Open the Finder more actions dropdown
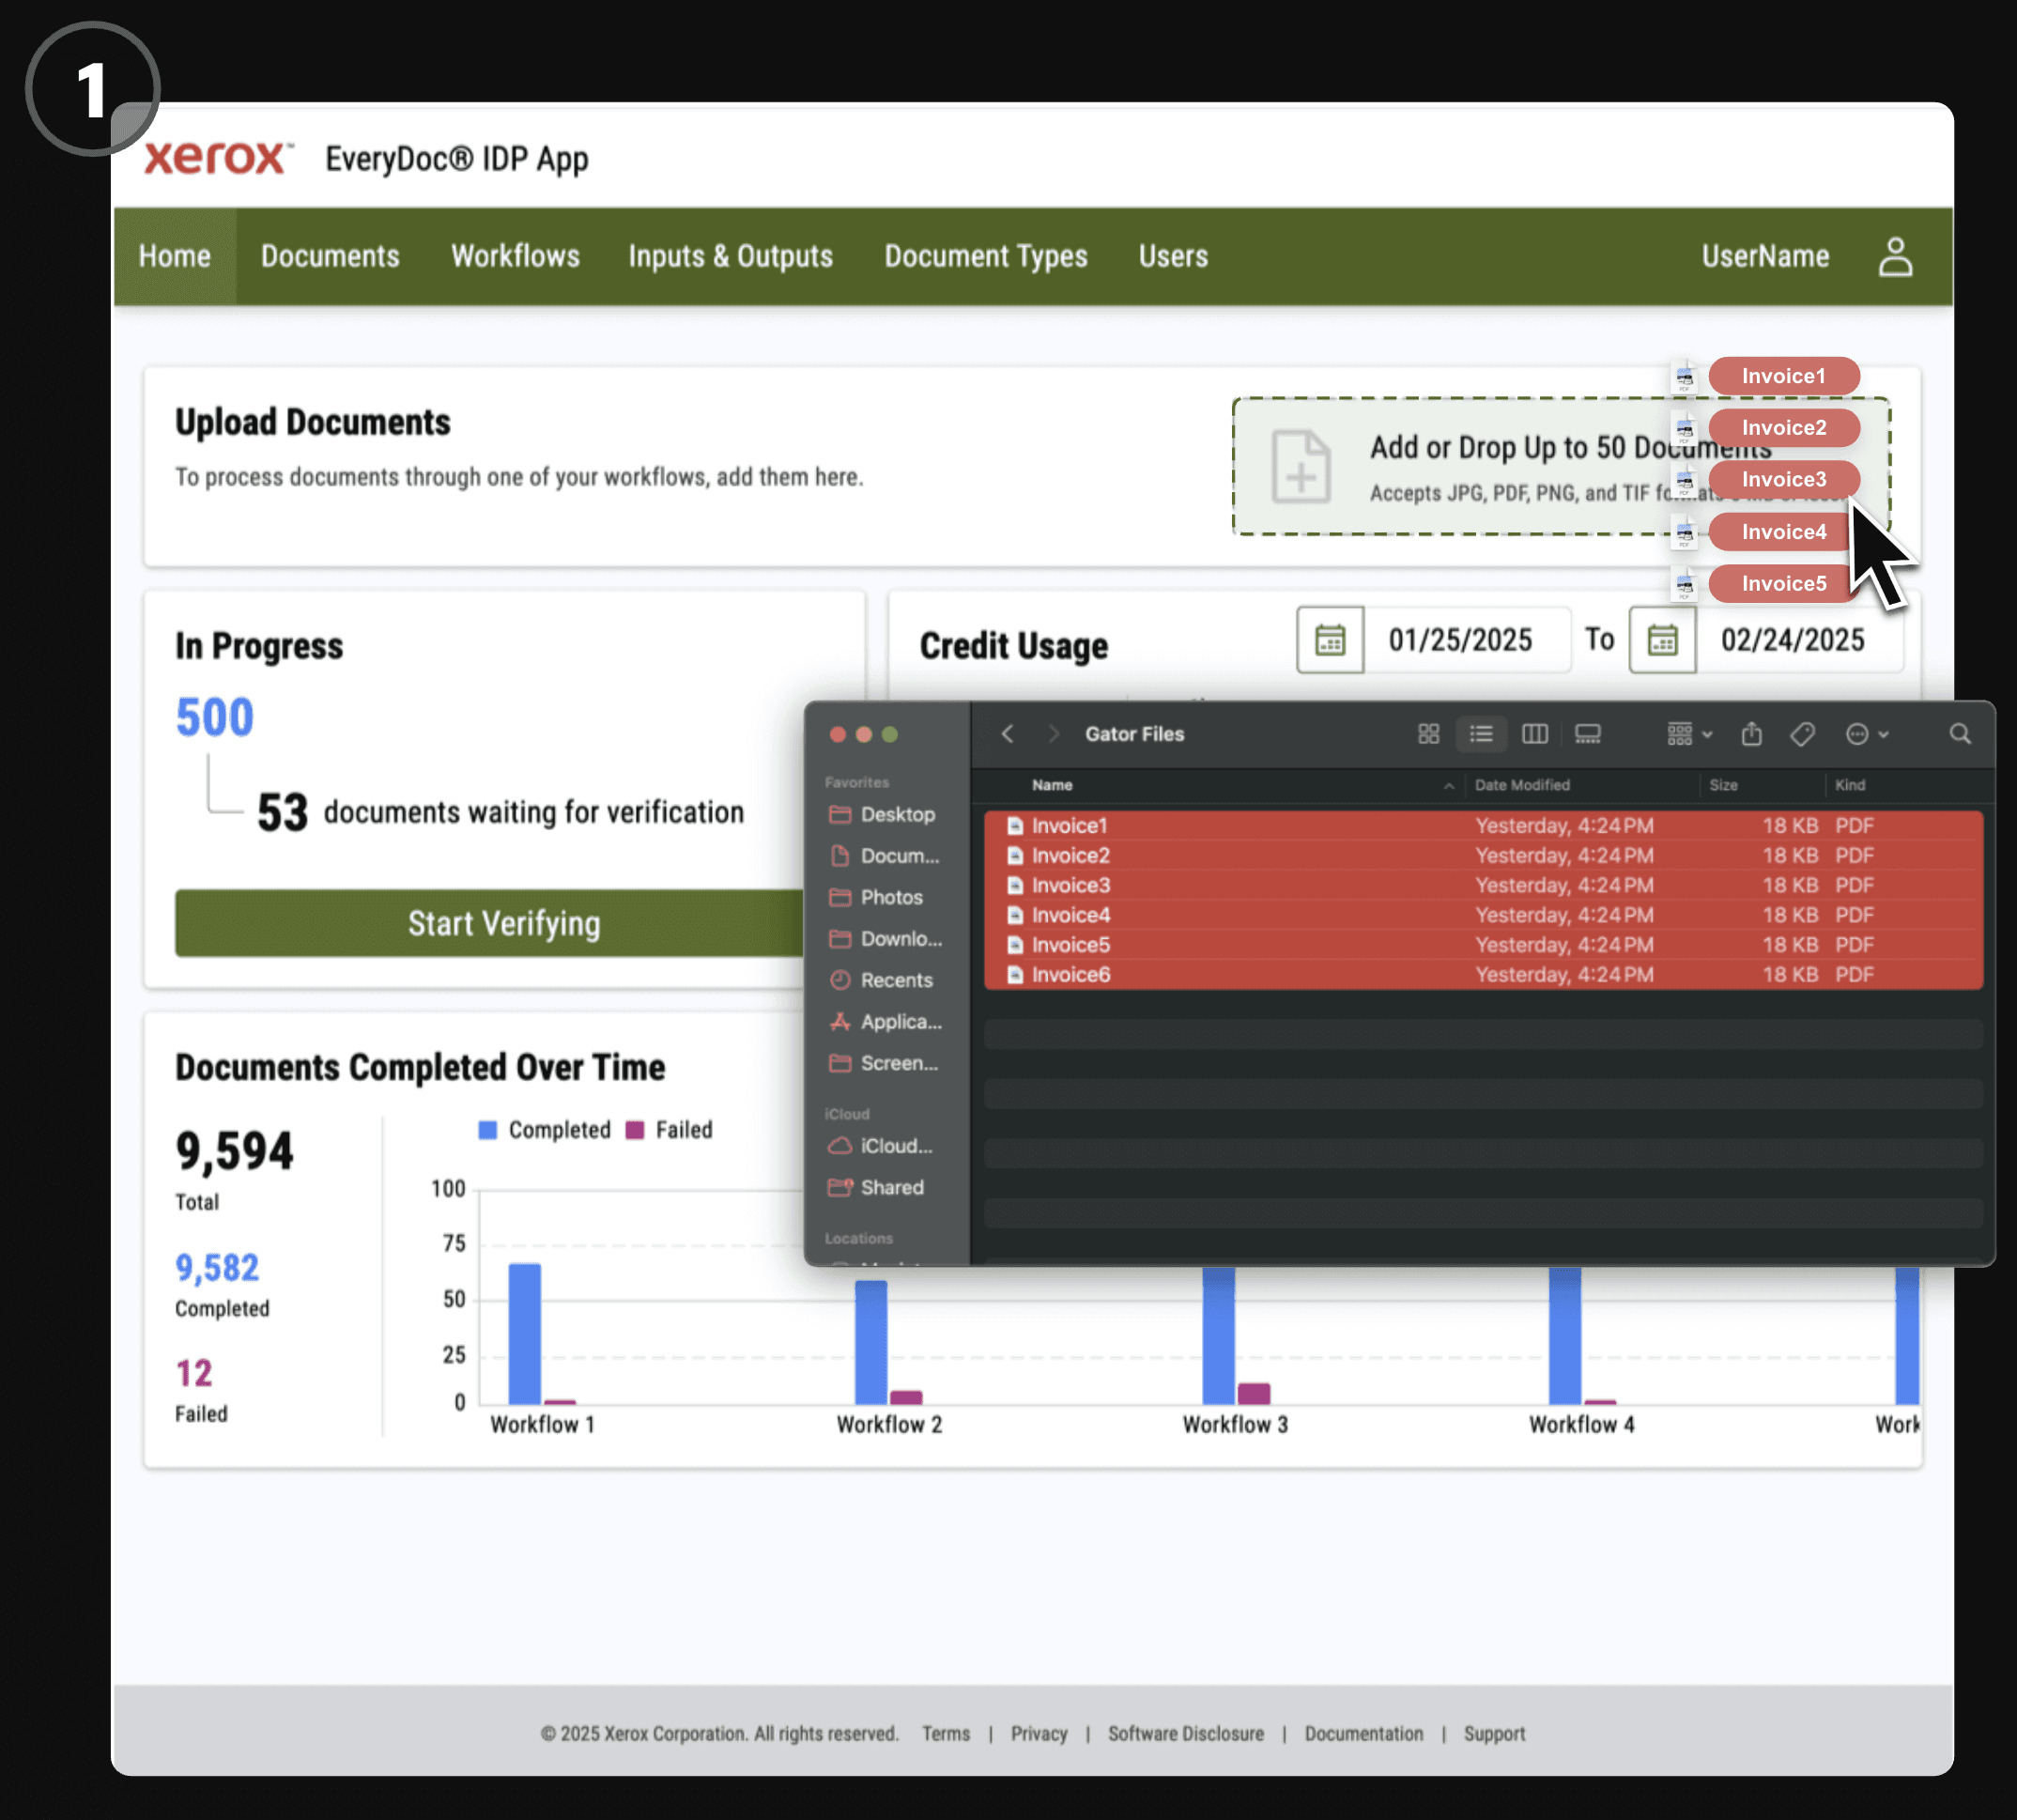 point(1866,735)
